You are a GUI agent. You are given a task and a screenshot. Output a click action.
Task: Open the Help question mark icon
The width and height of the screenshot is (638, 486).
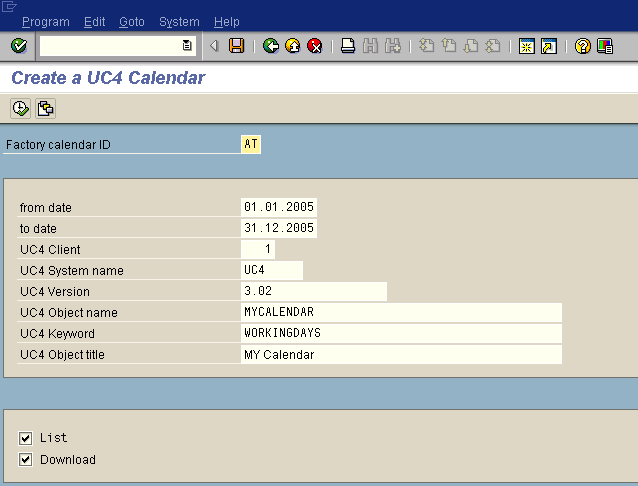(583, 46)
